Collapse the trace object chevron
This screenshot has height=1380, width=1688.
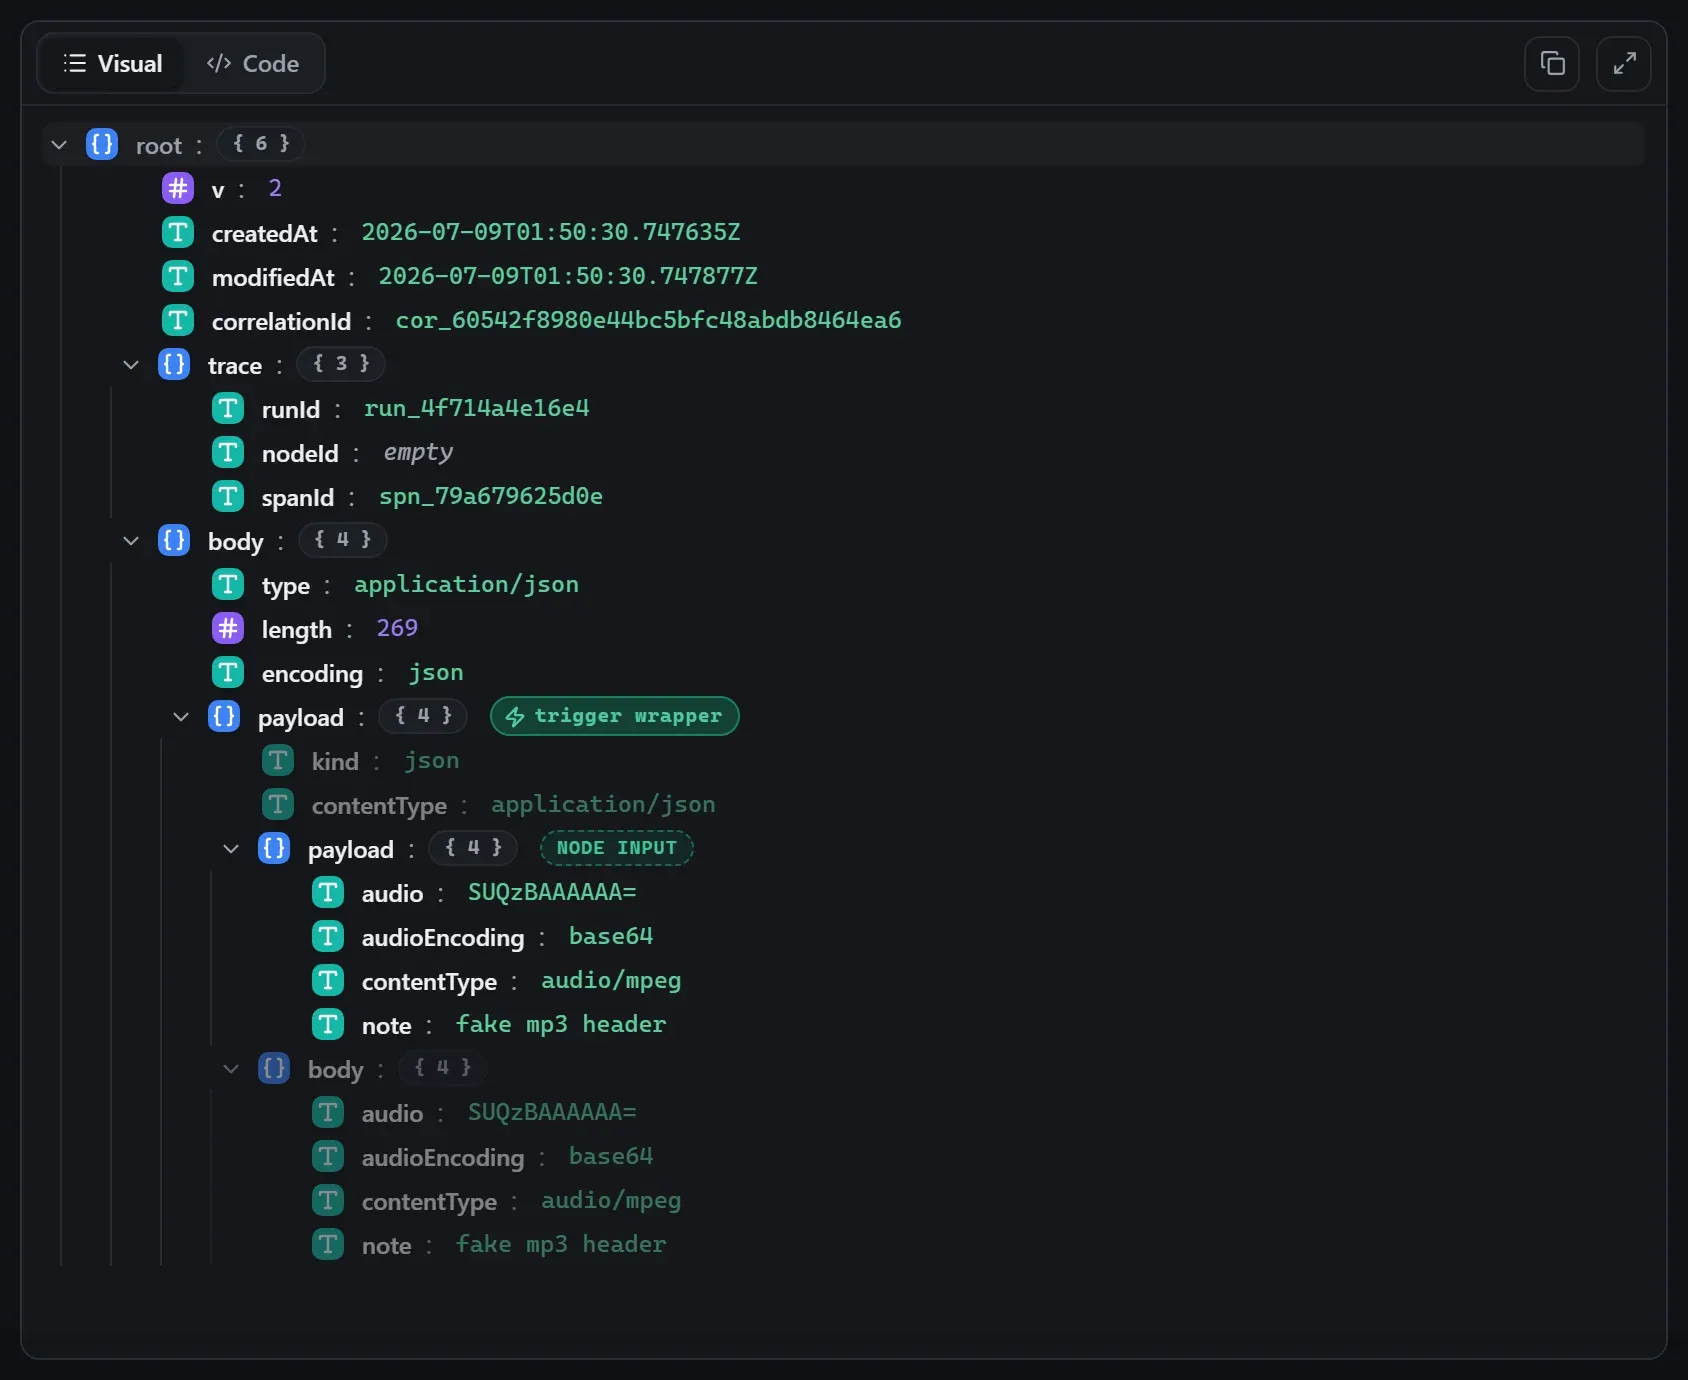[x=131, y=365]
